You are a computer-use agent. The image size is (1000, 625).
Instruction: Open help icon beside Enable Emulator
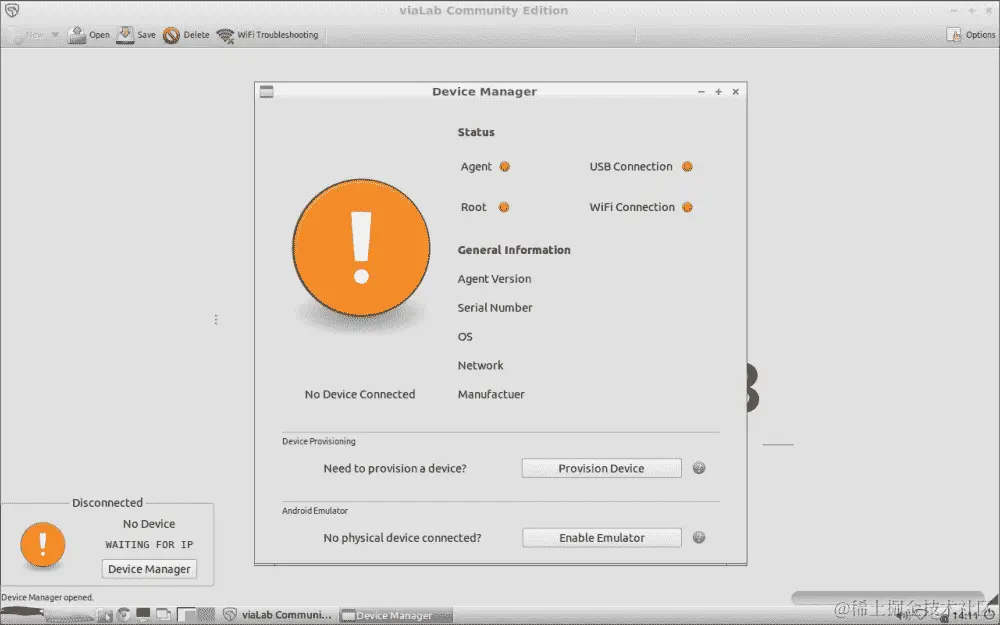tap(699, 538)
